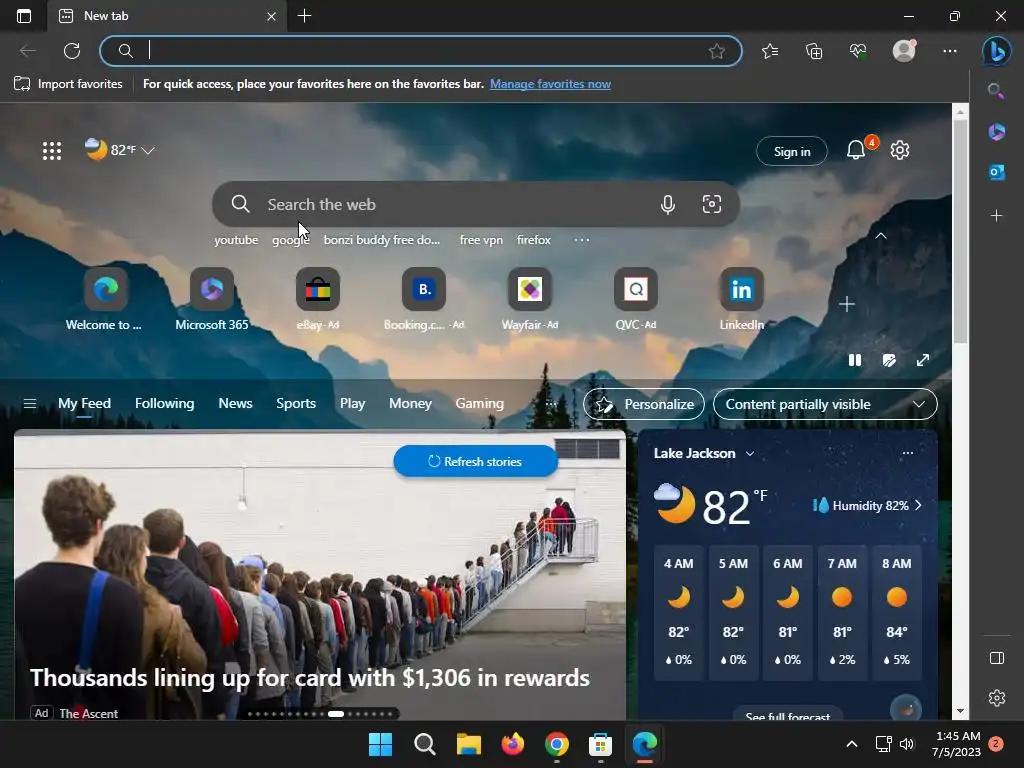
Task: Open Humidity 82% details chevron
Action: [918, 505]
